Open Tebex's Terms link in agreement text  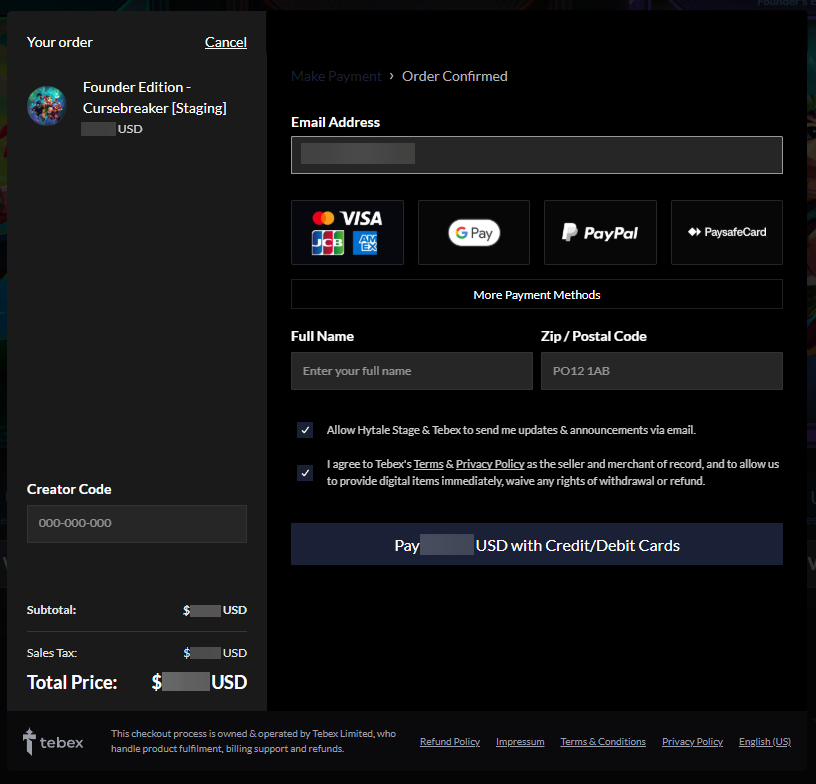428,464
